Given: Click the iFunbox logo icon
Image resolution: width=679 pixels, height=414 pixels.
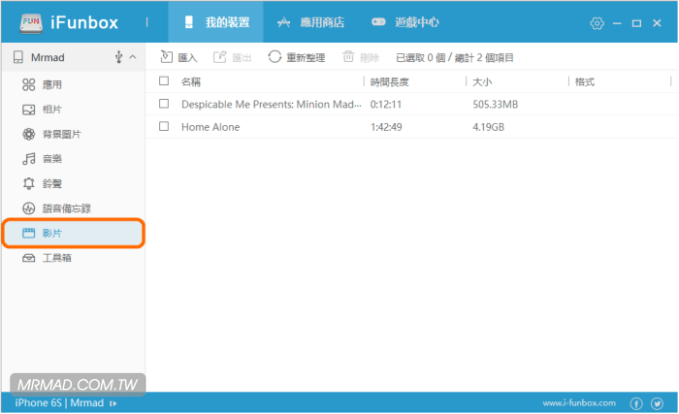Looking at the screenshot, I should click(x=31, y=23).
